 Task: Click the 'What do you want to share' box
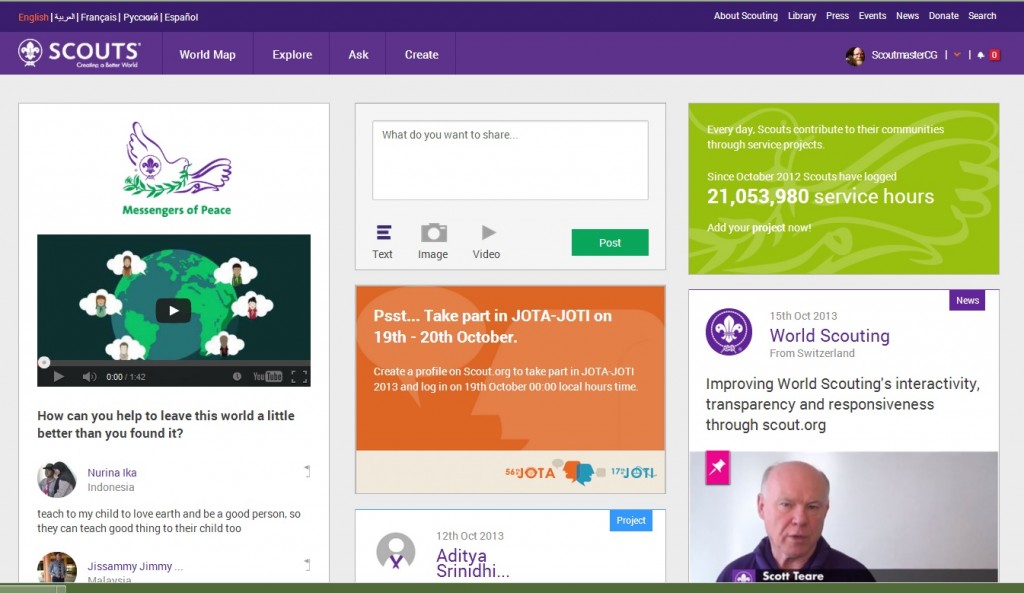point(510,160)
